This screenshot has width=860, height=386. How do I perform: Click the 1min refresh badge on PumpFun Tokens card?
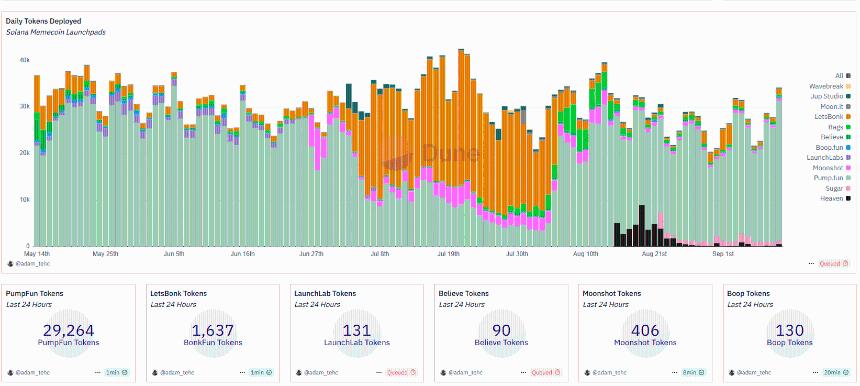116,372
